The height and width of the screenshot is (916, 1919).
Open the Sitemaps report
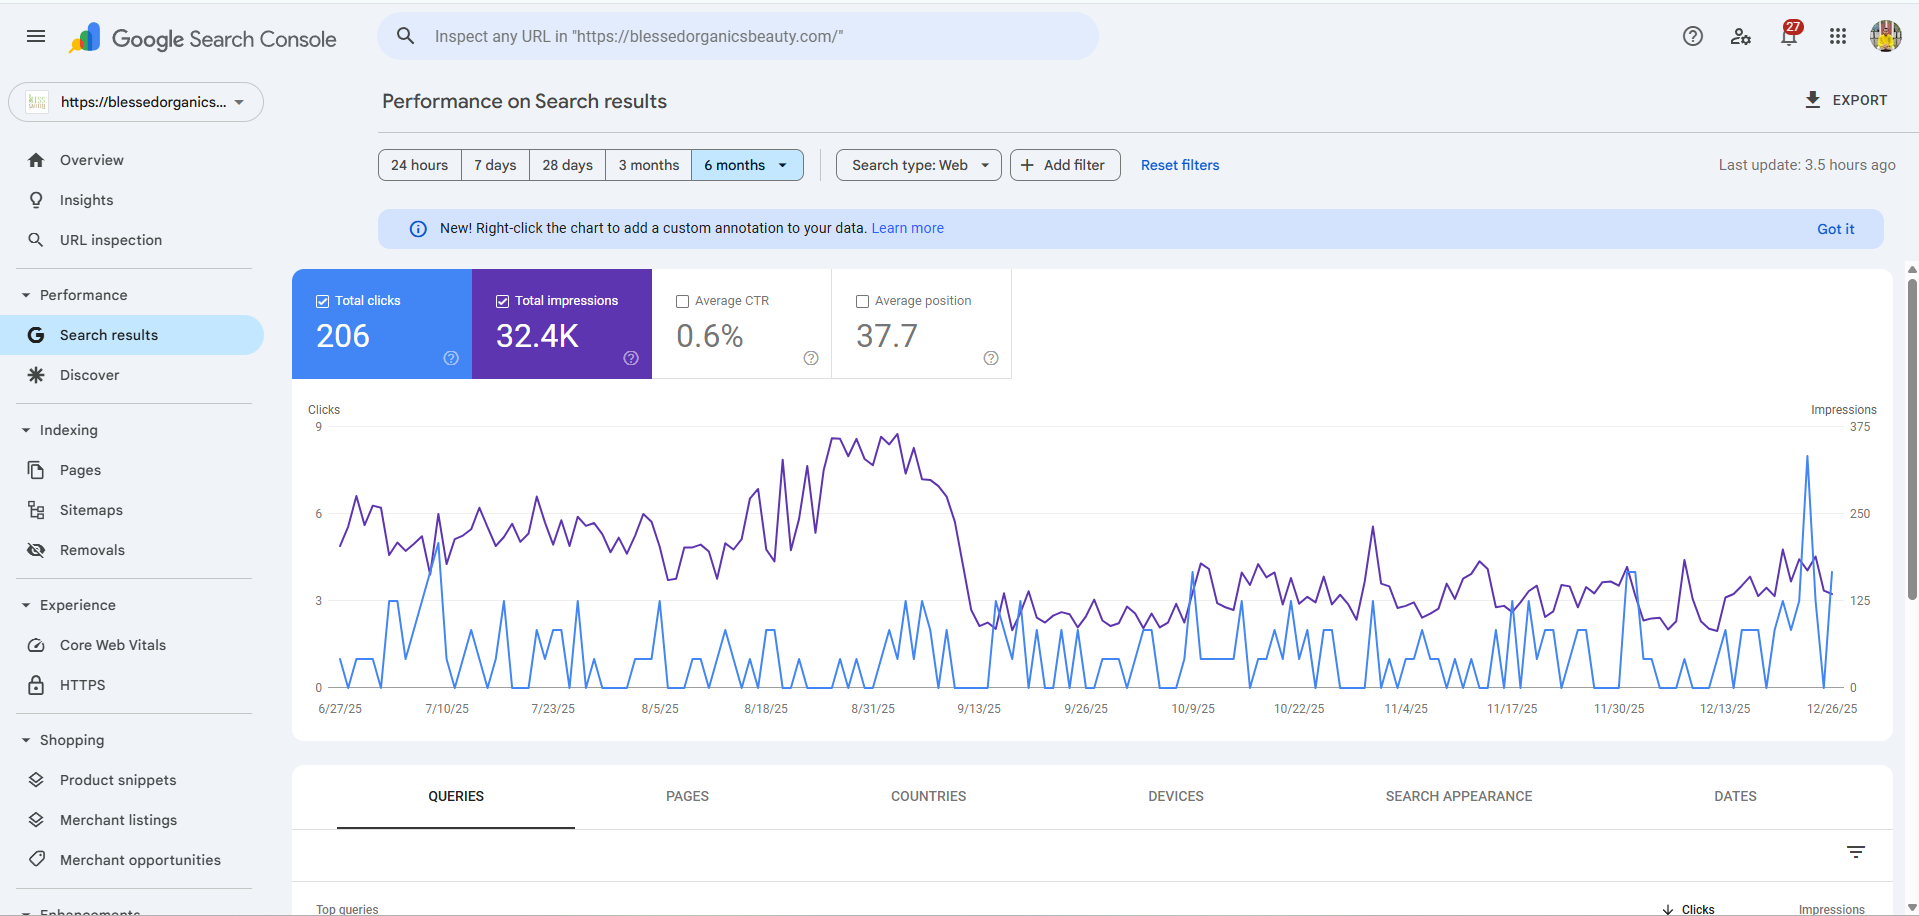click(x=89, y=509)
